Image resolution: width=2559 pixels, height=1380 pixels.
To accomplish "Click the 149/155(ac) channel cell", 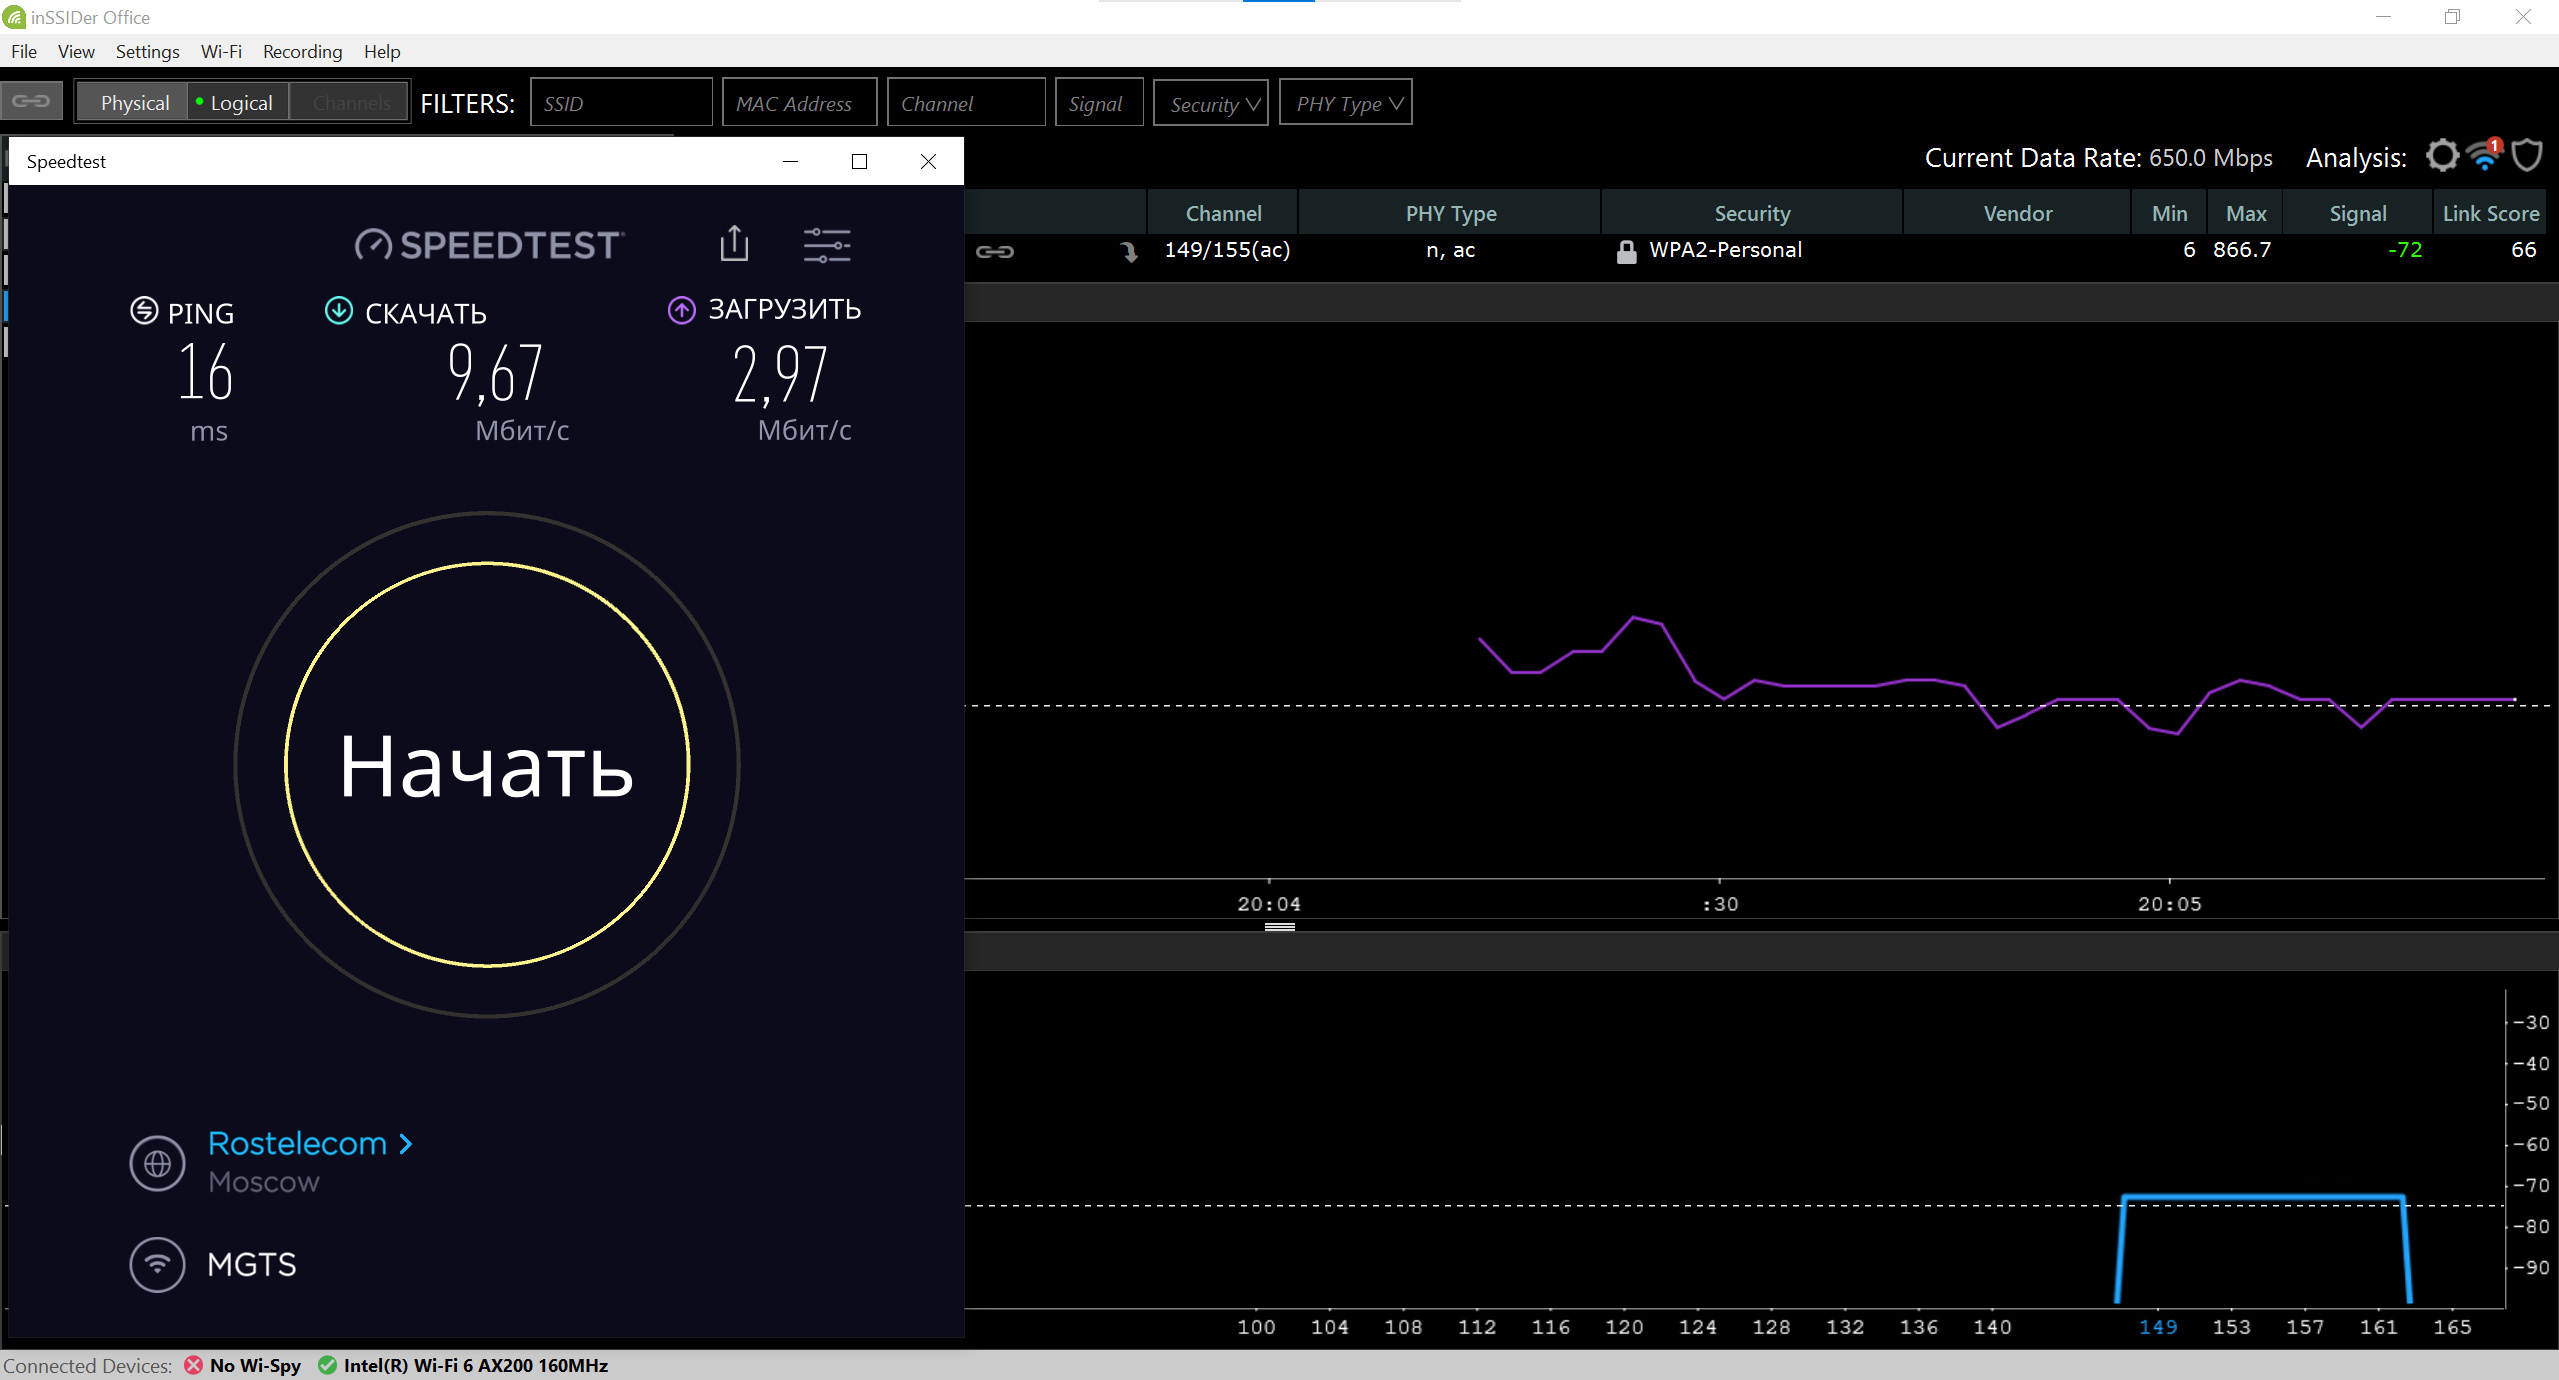I will [x=1227, y=250].
